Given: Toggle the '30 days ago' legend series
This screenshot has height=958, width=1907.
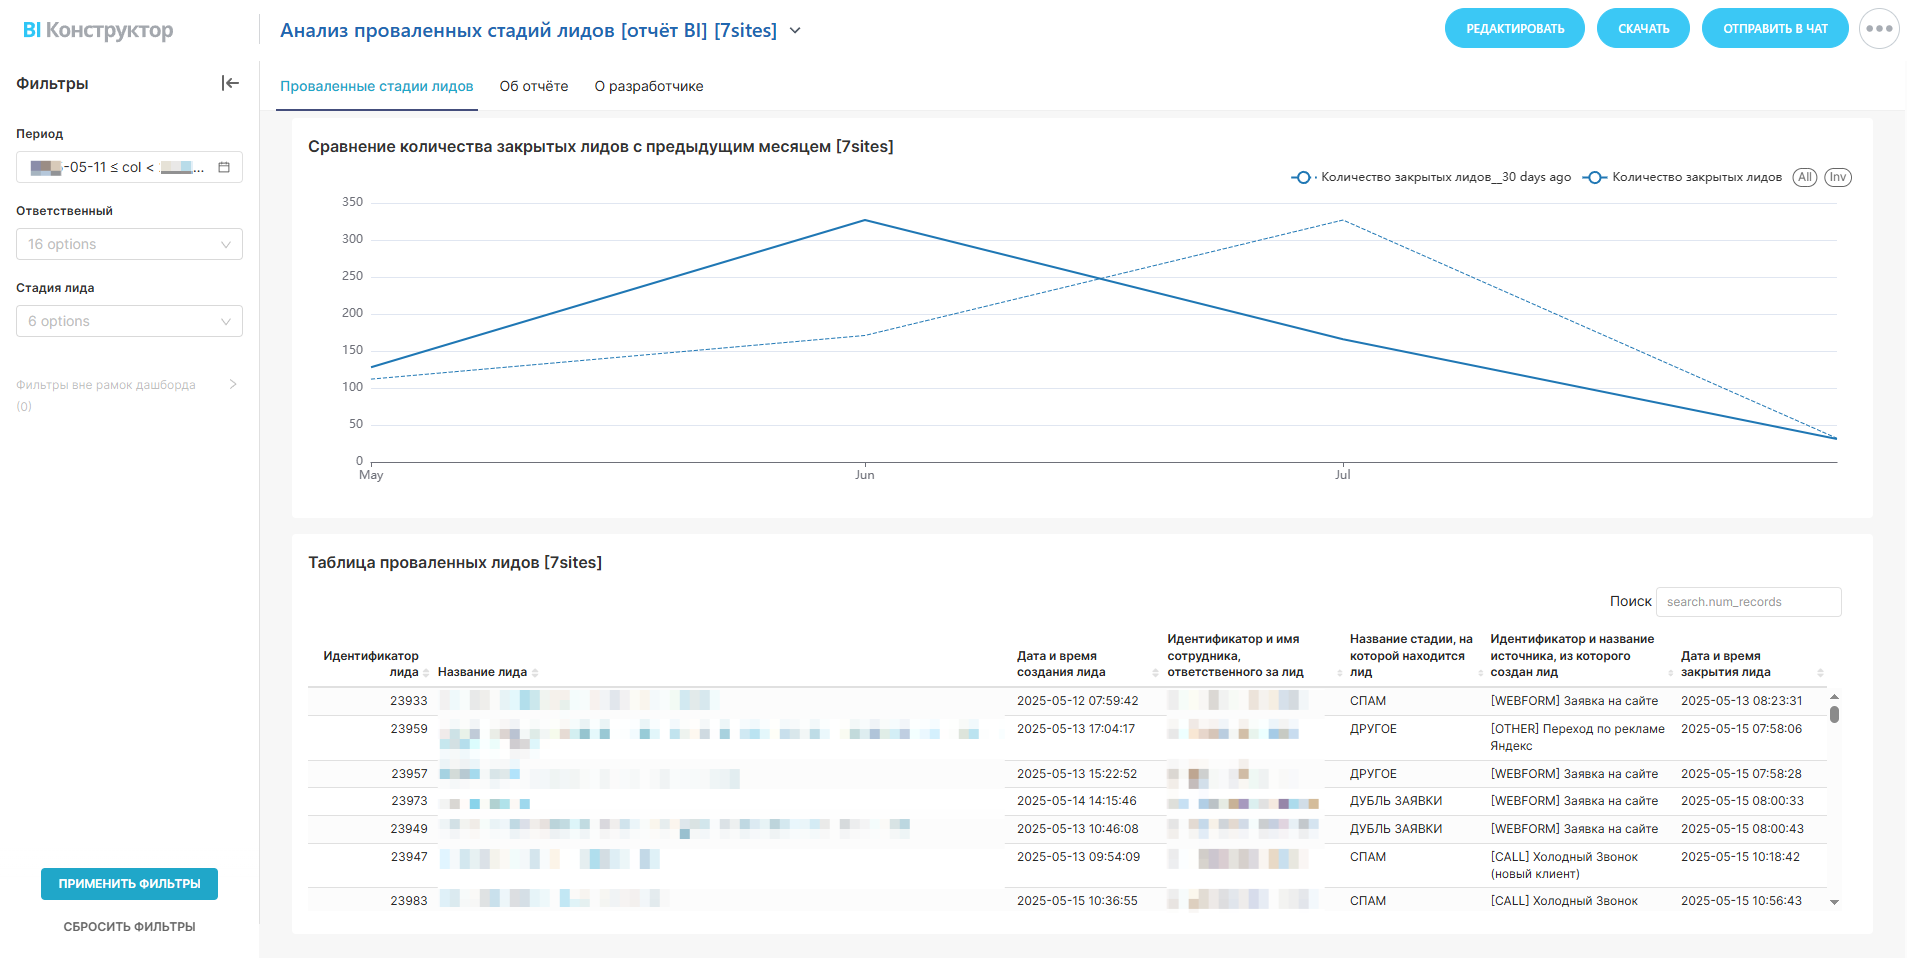Looking at the screenshot, I should [x=1432, y=177].
